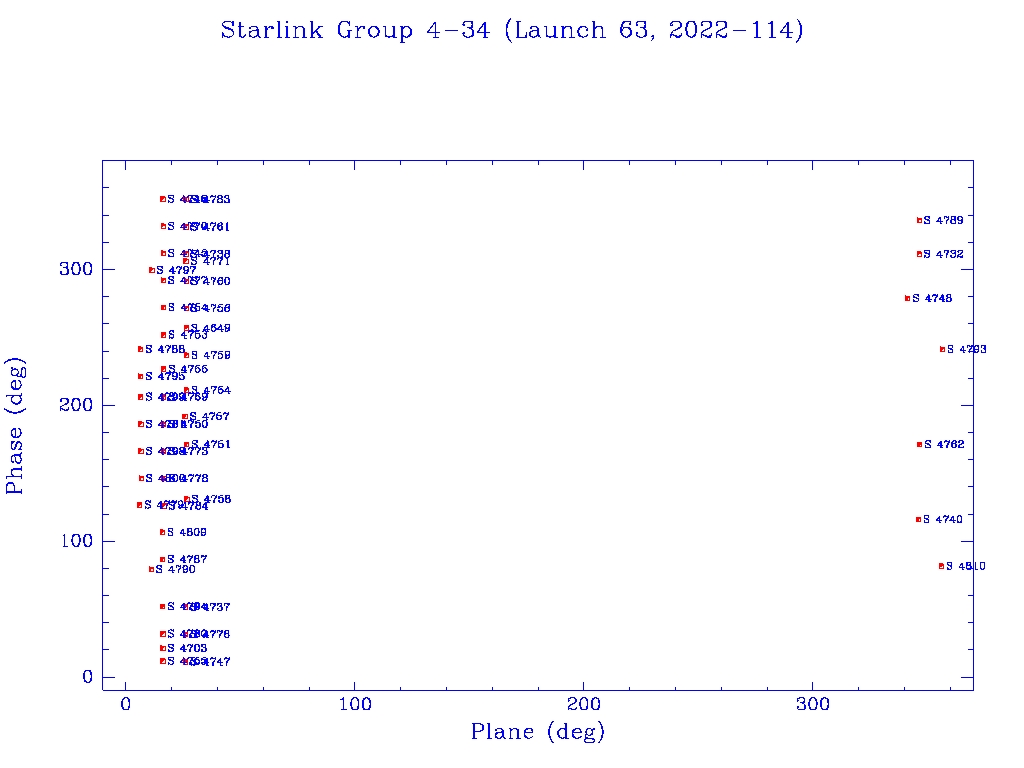Click the "S 4771" data label

210,261
